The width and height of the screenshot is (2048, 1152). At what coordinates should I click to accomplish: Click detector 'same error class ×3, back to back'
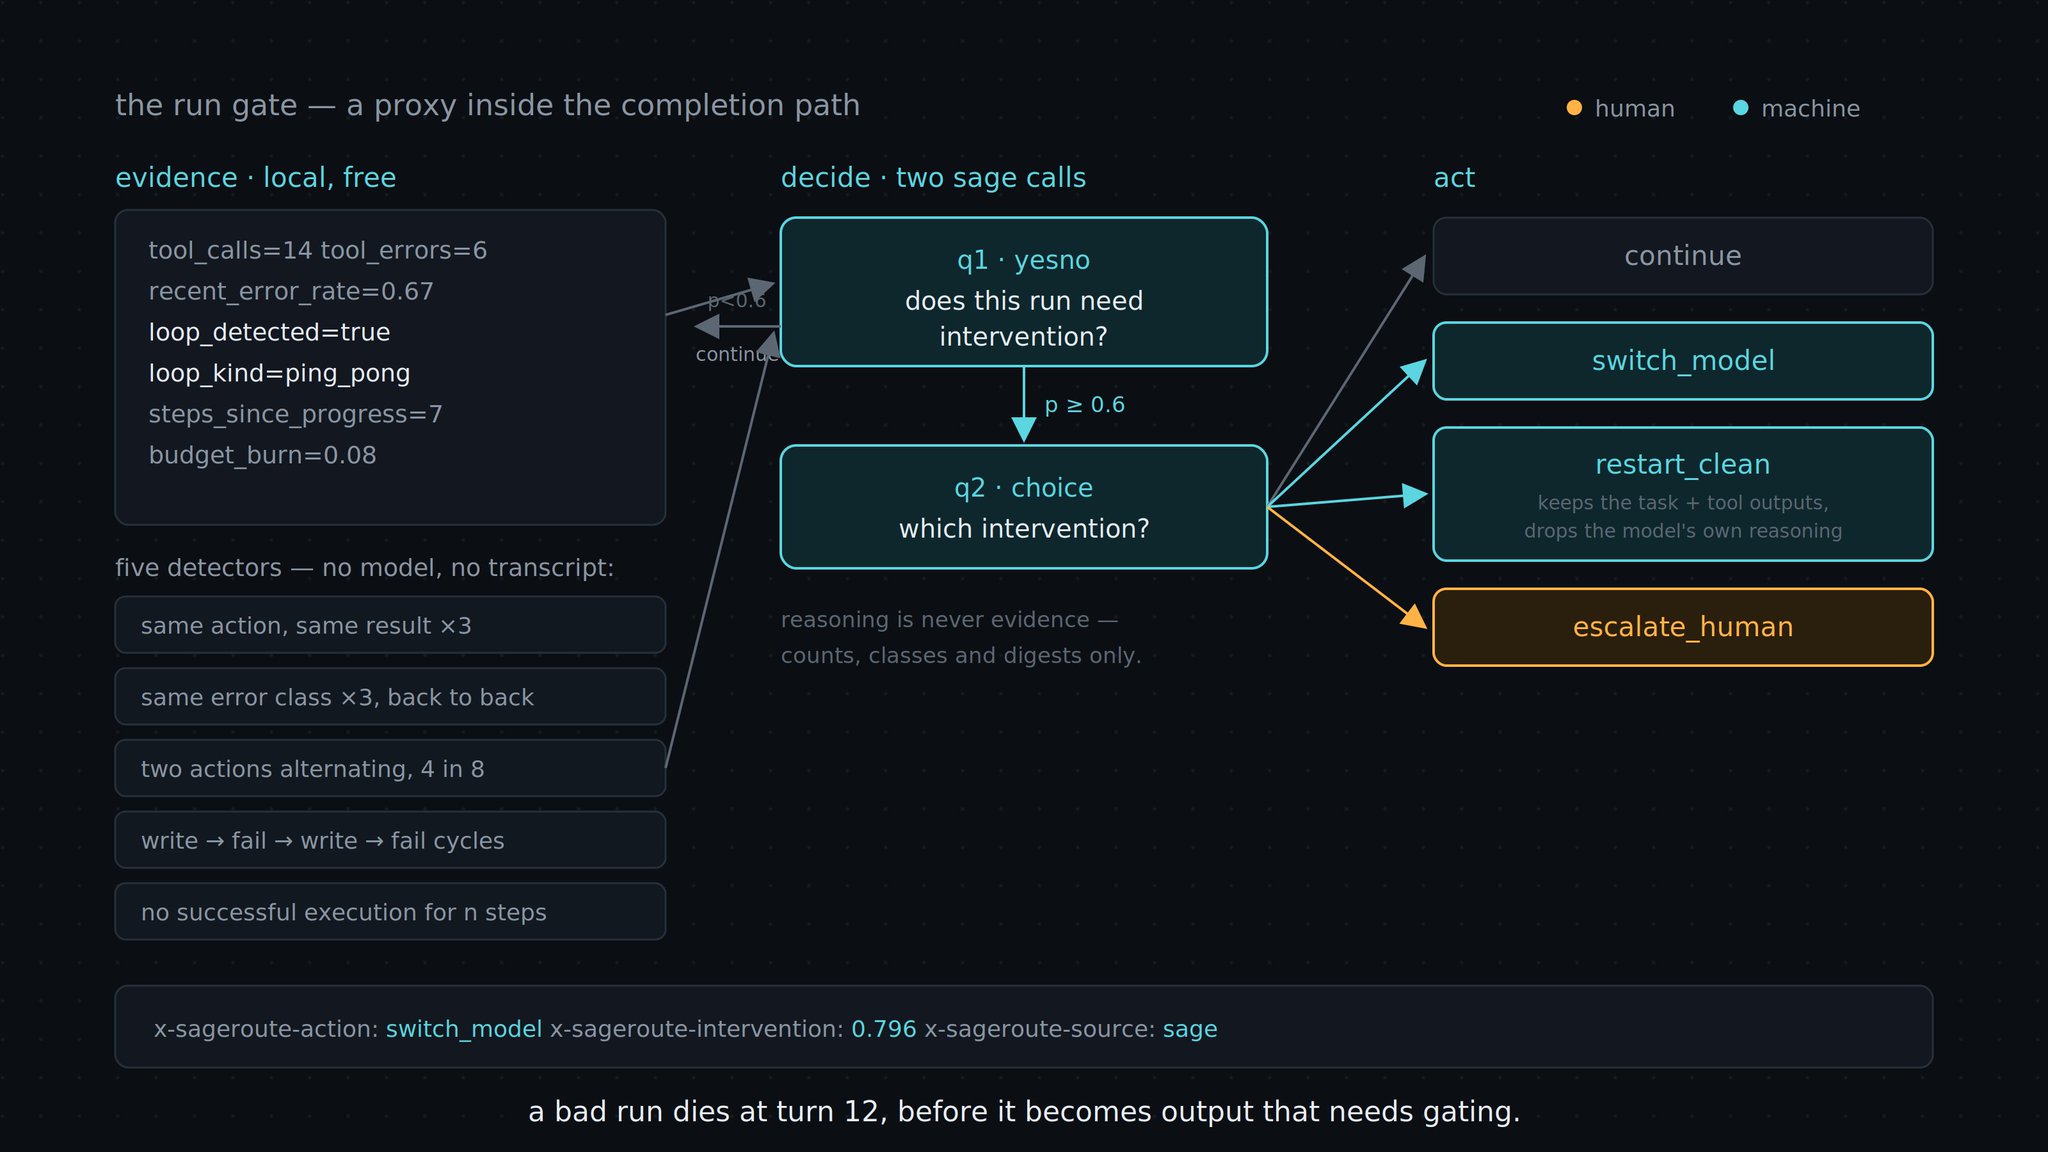coord(390,697)
